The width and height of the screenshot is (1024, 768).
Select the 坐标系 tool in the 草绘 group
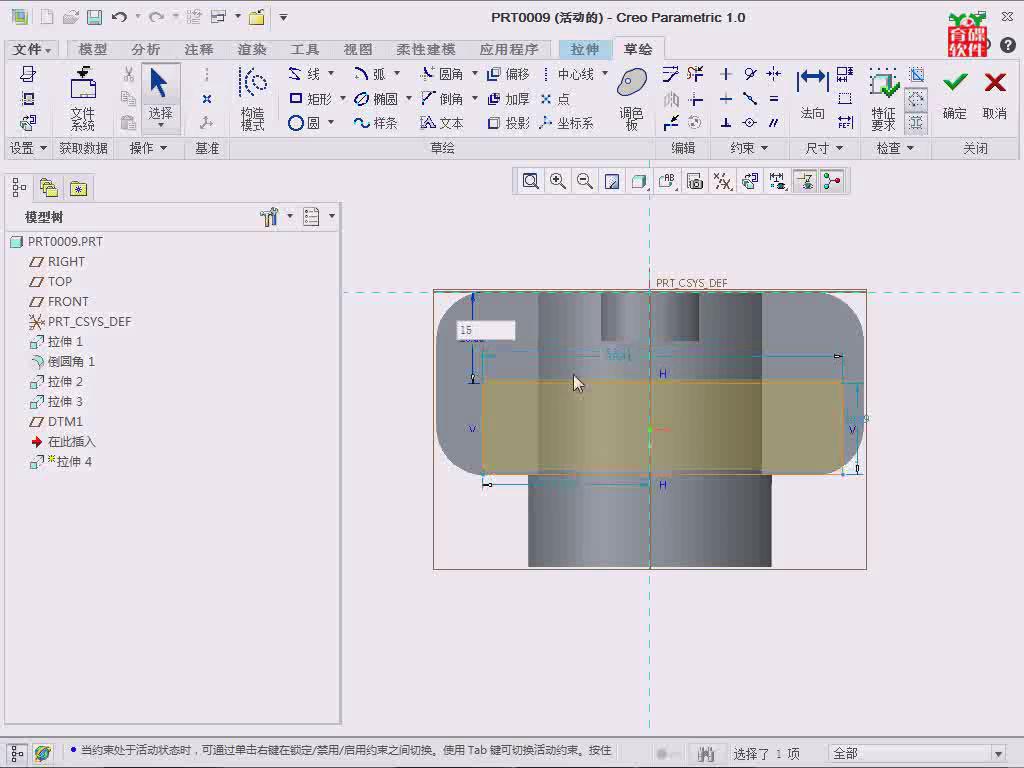566,123
